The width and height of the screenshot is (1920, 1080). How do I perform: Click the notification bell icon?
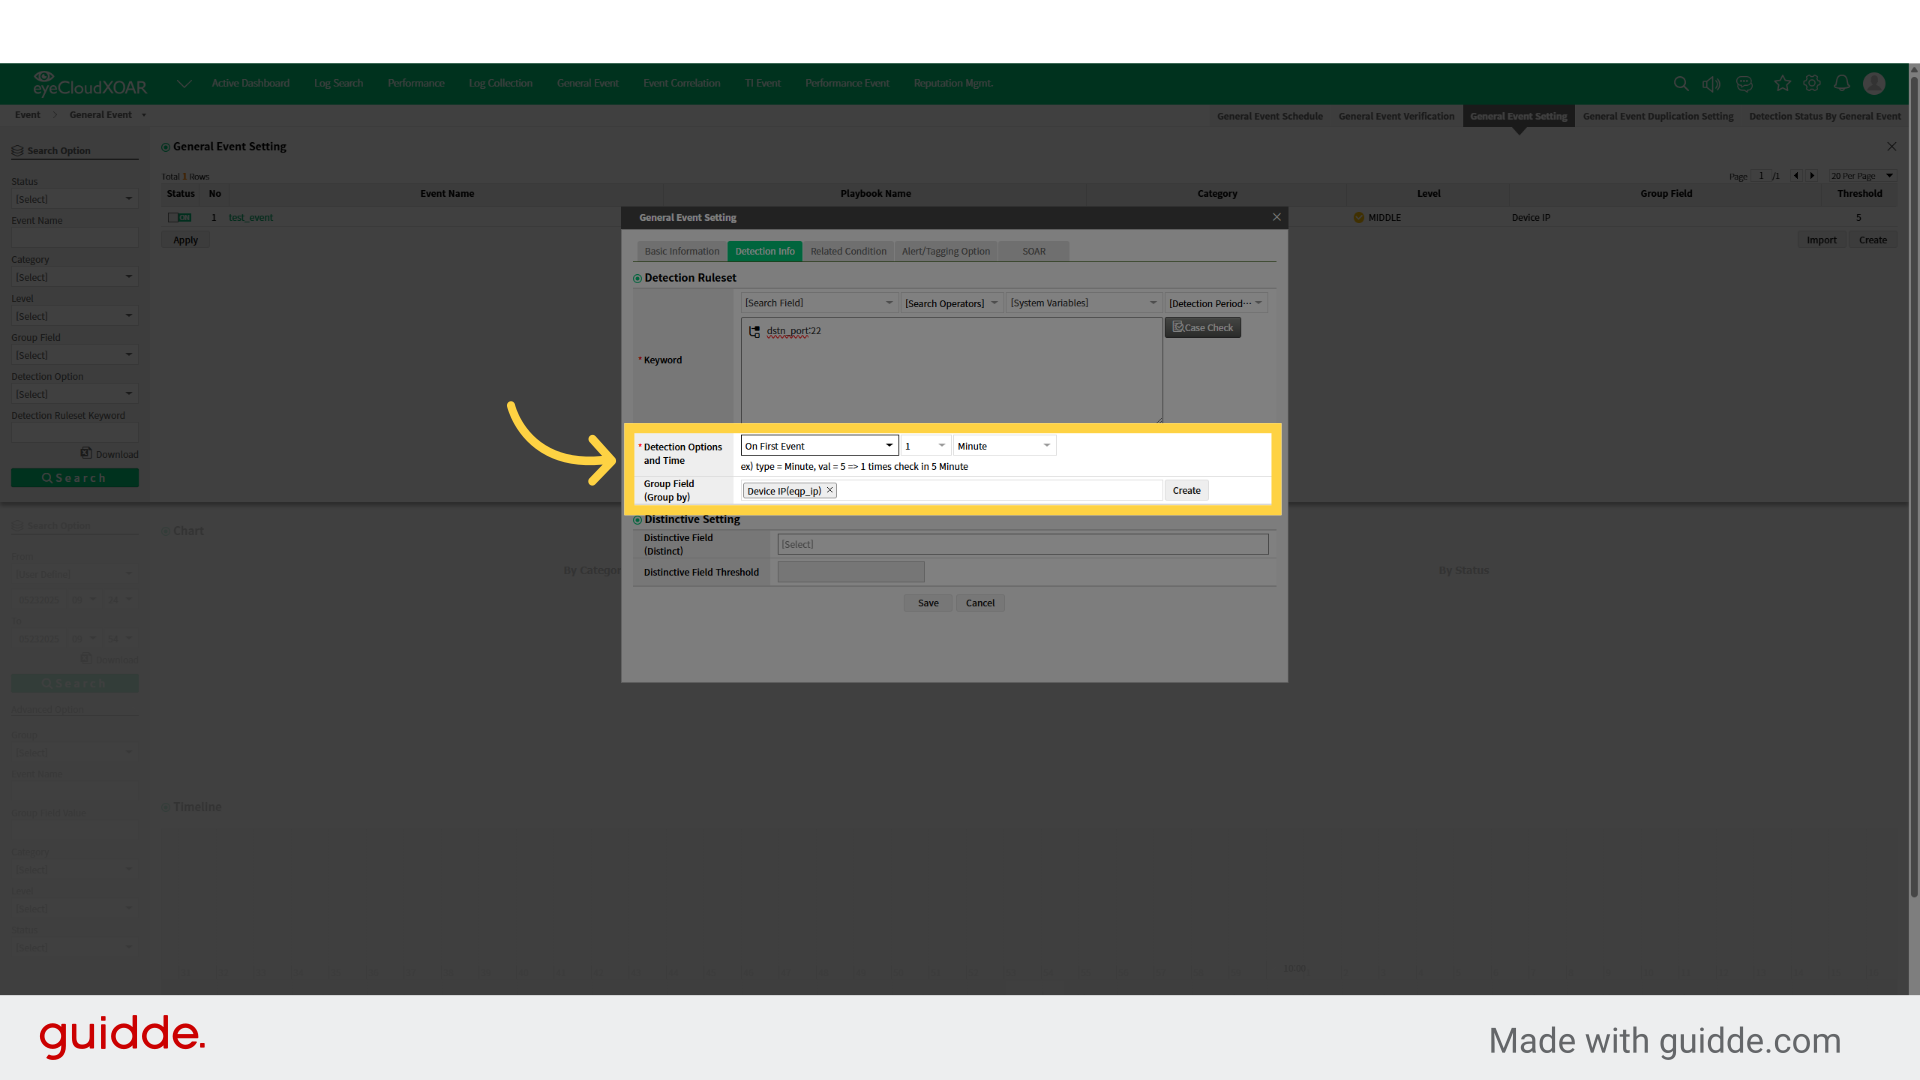pos(1843,83)
